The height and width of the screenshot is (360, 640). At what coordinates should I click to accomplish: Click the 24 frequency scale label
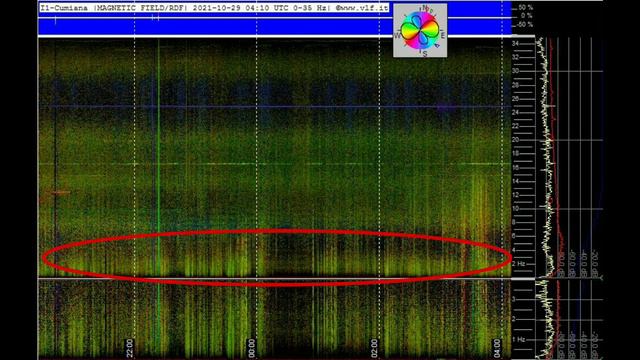(x=516, y=112)
